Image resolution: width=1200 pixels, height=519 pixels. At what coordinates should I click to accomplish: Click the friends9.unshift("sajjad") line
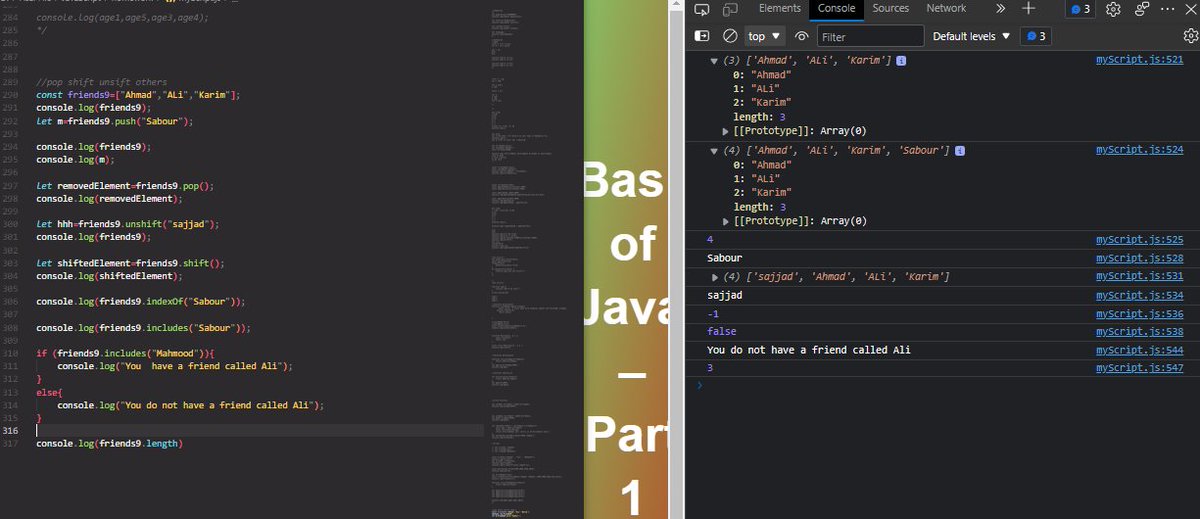point(127,224)
